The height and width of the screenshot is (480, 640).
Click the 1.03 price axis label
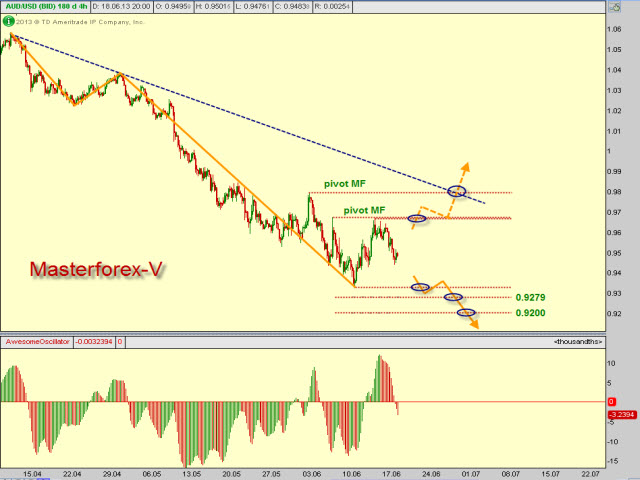614,91
